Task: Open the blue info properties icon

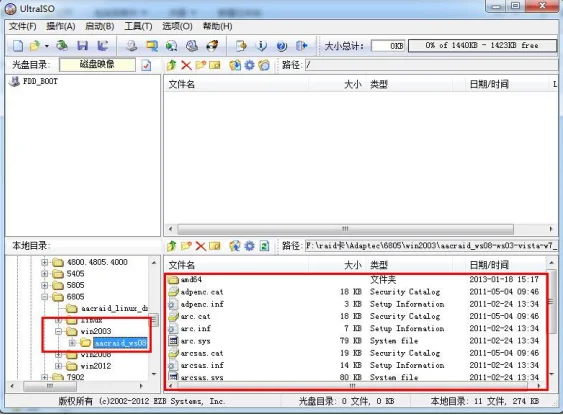Action: 261,46
